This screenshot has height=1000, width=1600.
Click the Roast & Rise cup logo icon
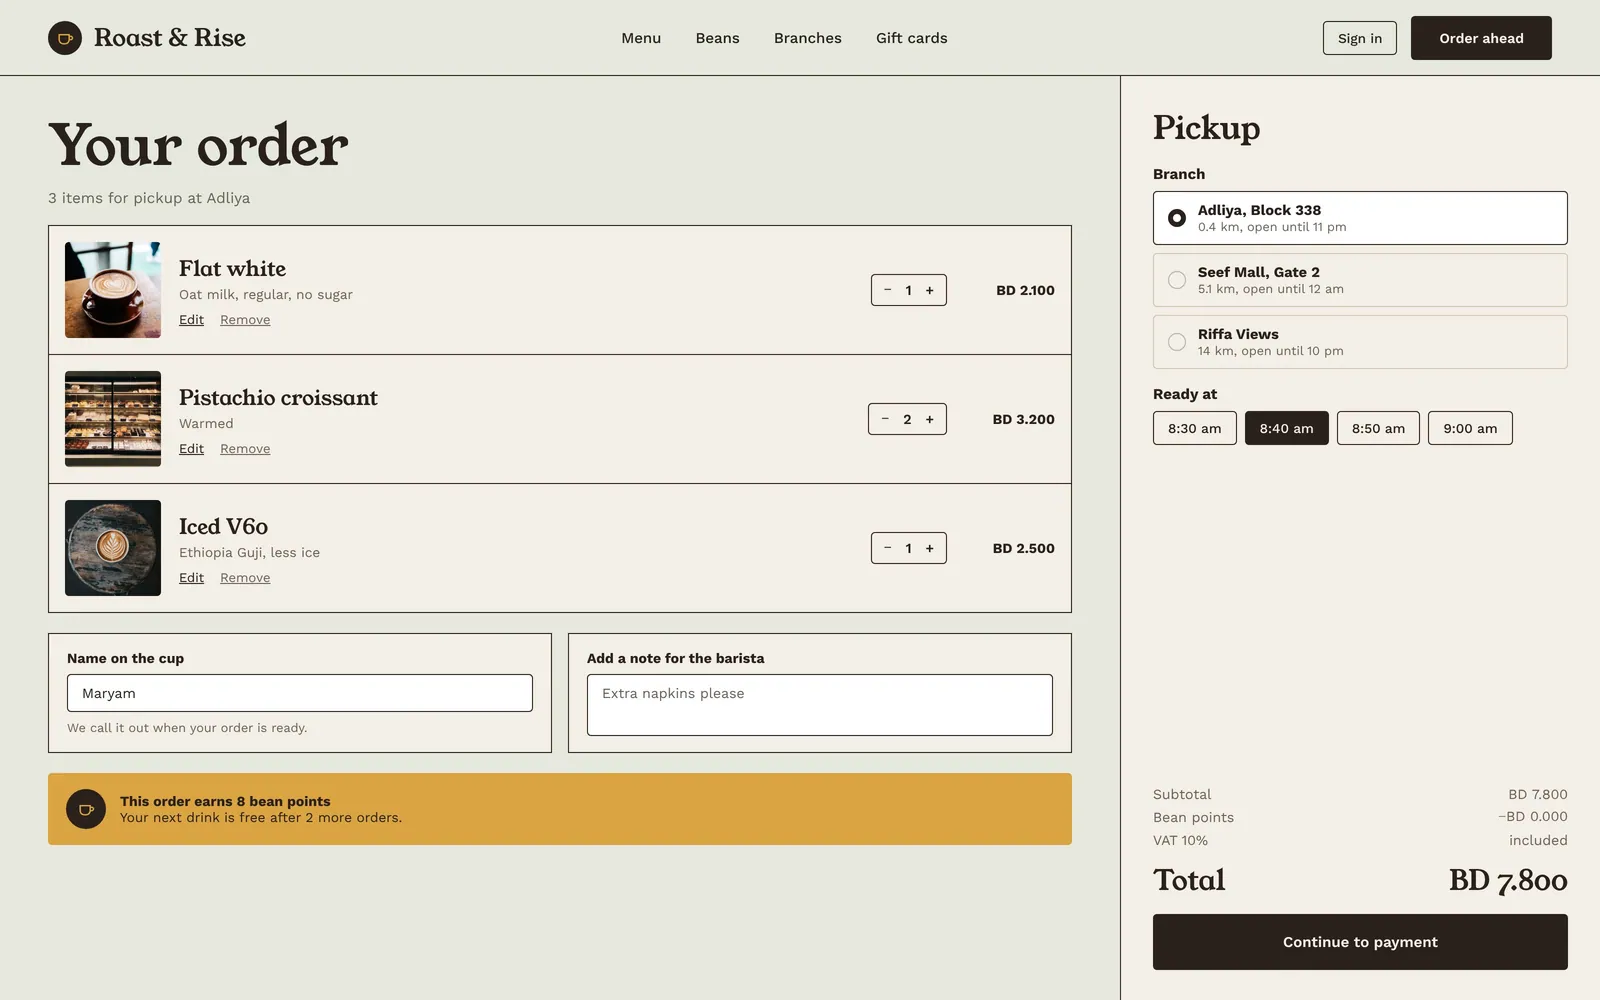pyautogui.click(x=65, y=38)
